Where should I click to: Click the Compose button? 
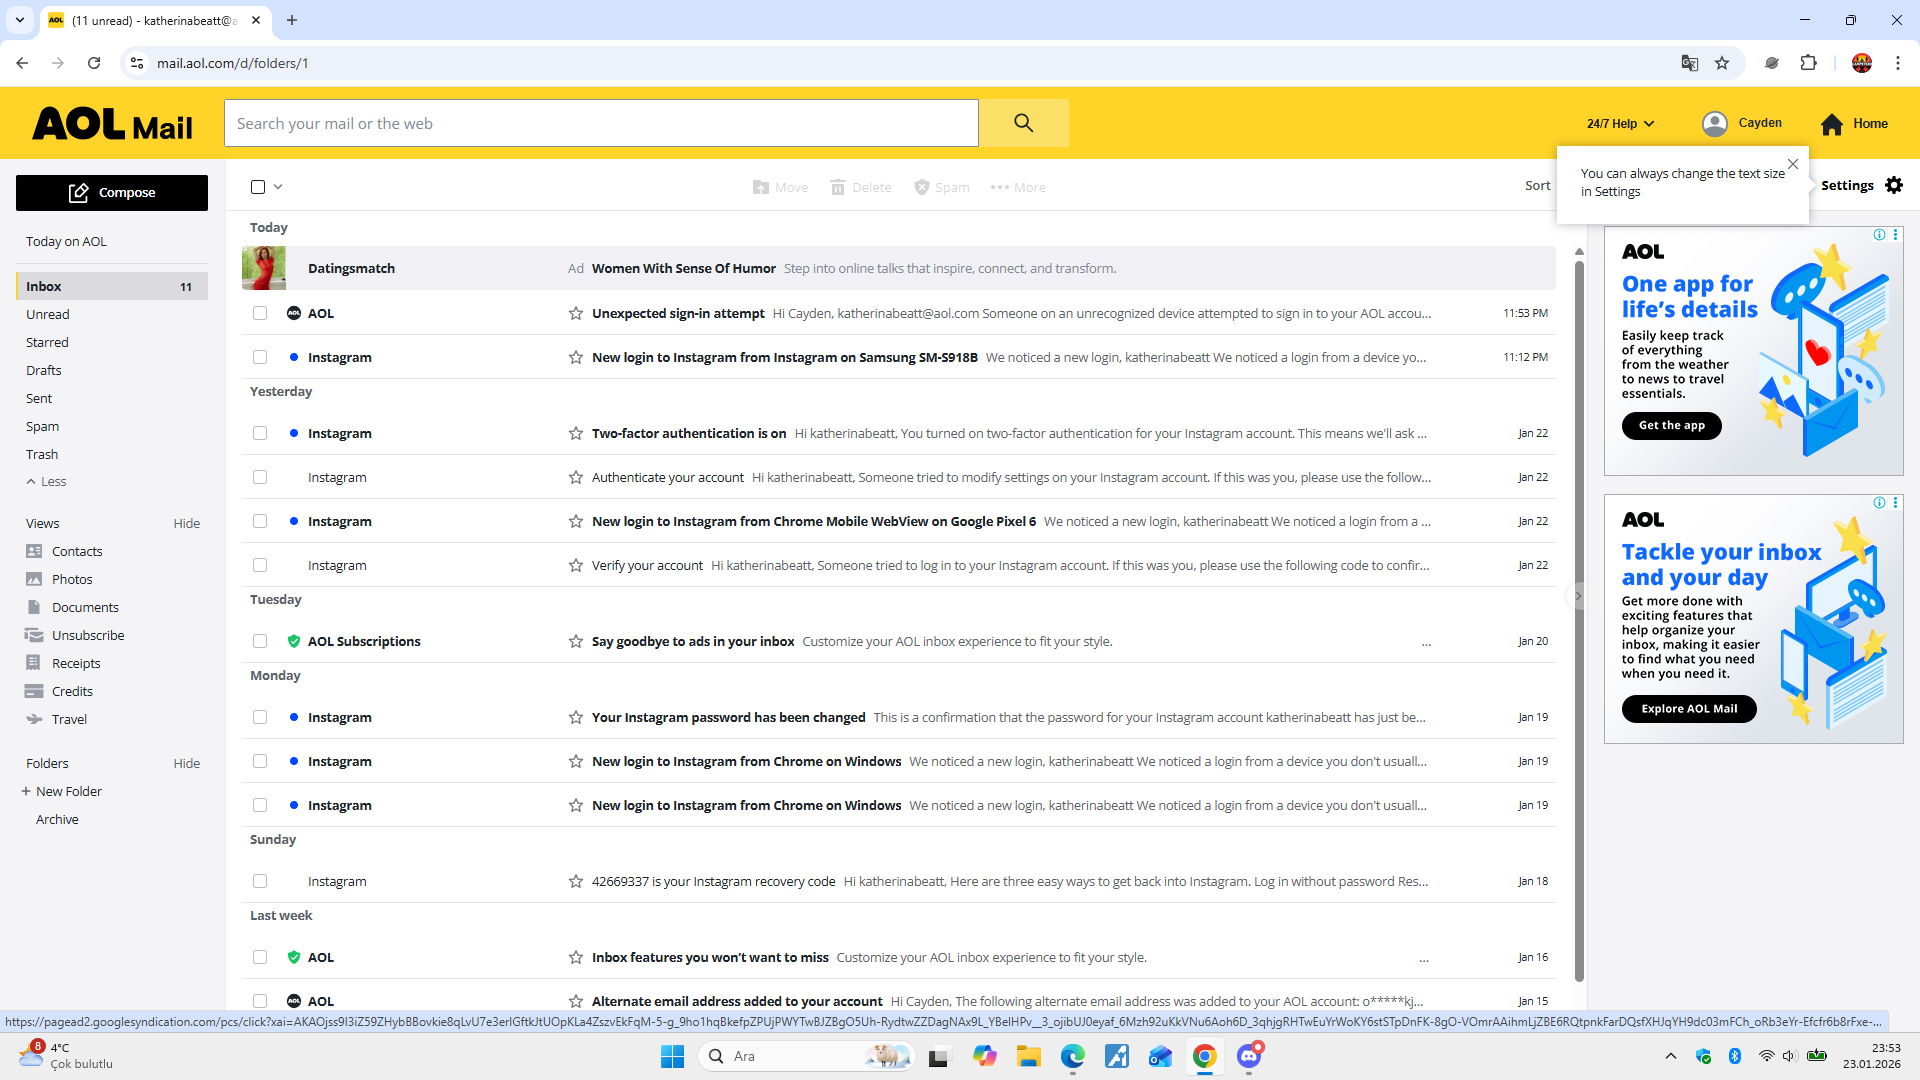[x=112, y=193]
